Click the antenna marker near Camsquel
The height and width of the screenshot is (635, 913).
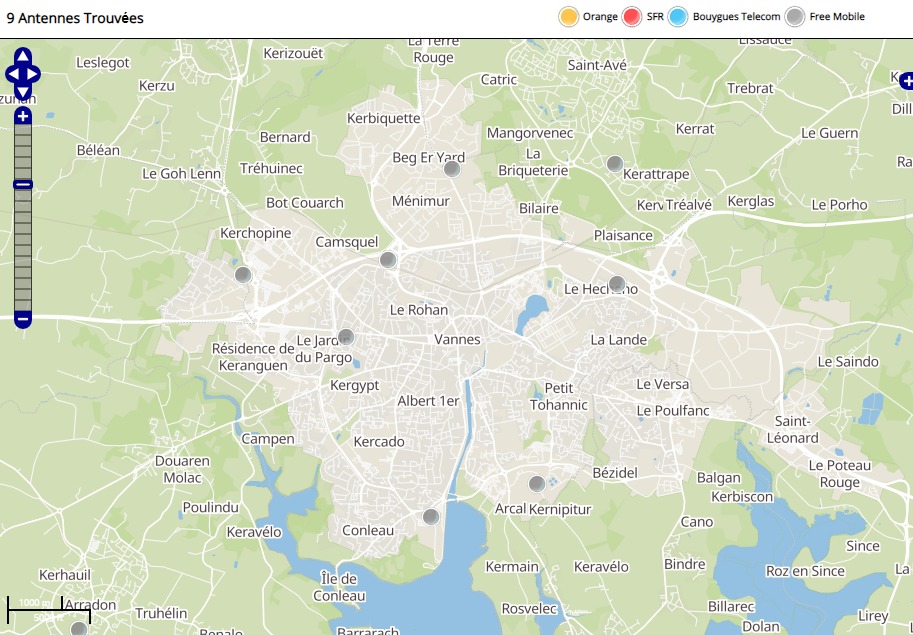coord(388,260)
